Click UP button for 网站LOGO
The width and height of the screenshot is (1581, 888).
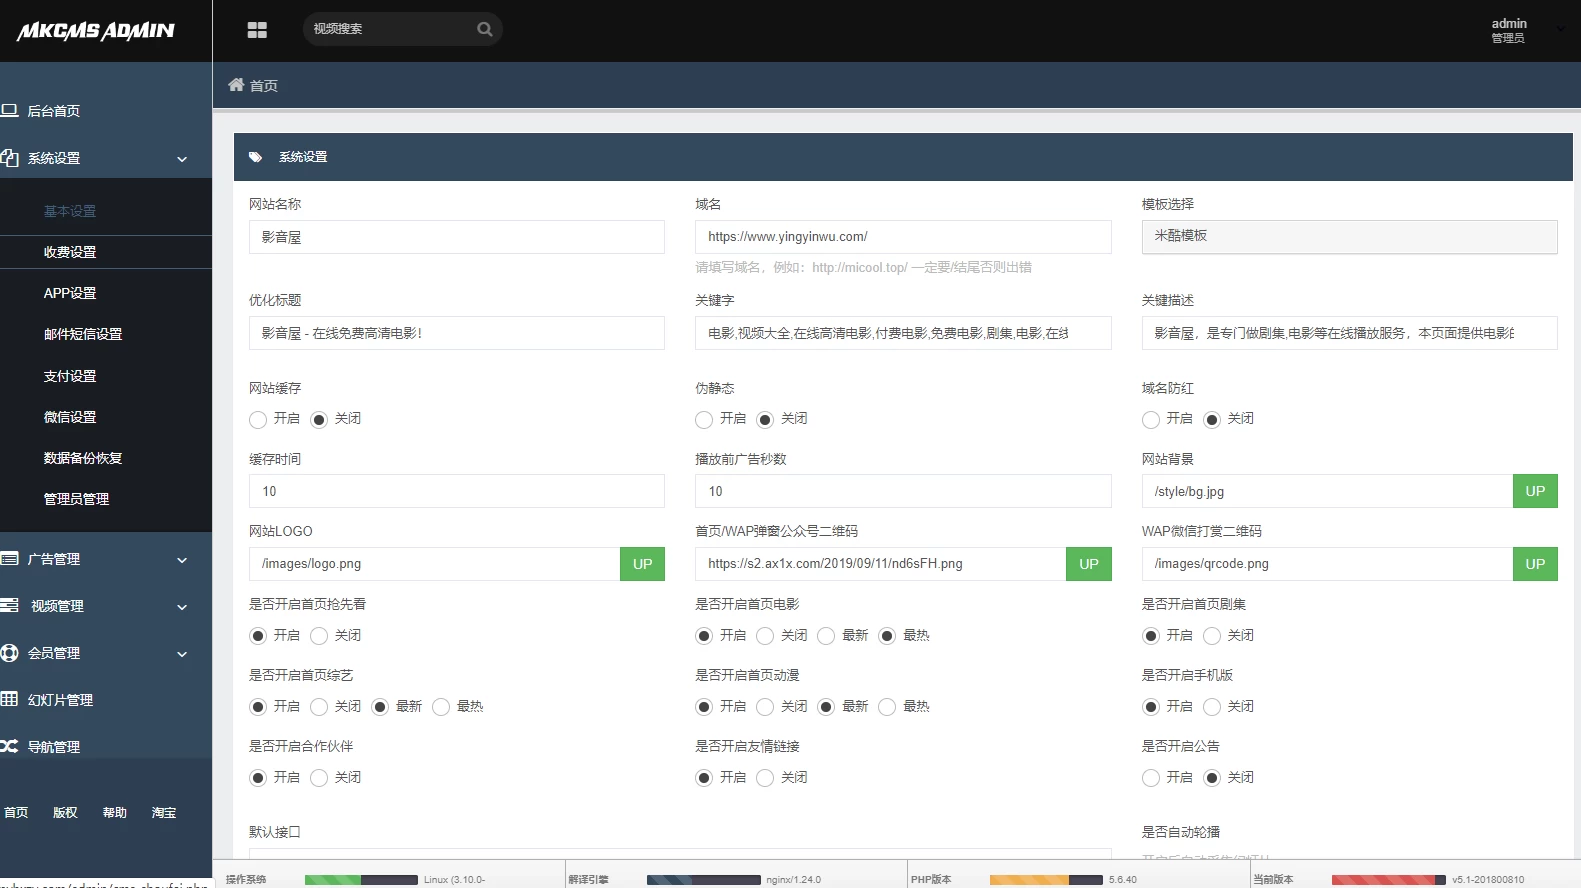[642, 564]
